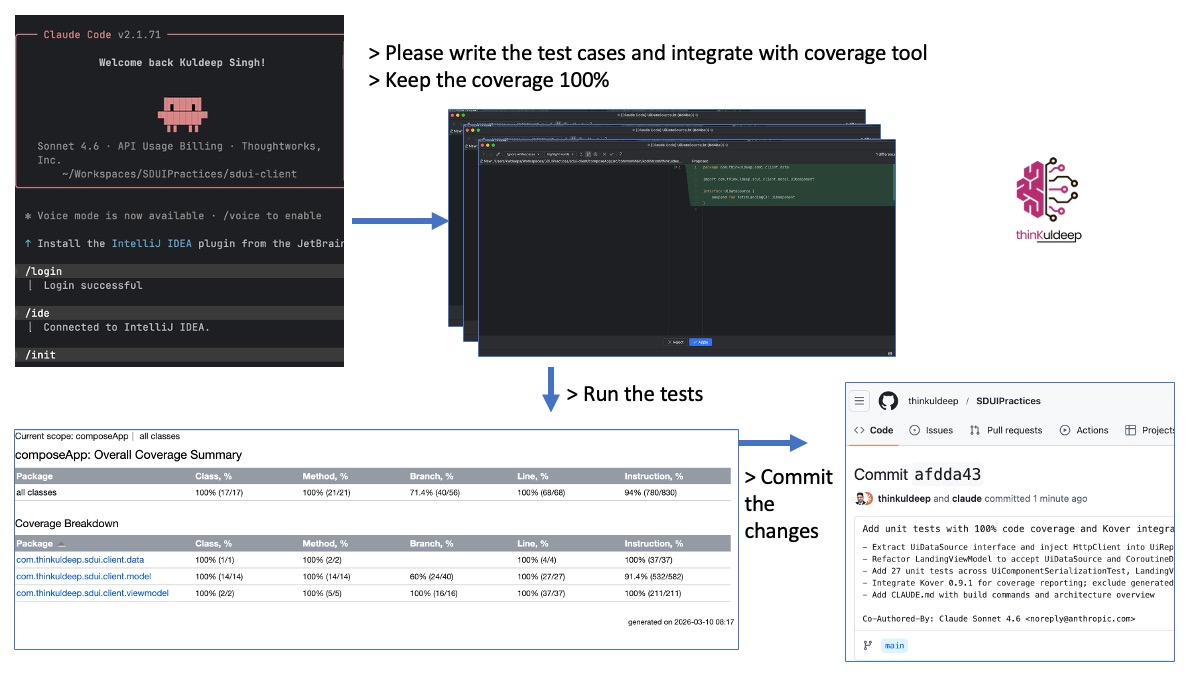Open com.thinkuldeep.sdui.client.model package link
This screenshot has height=675, width=1200.
(84, 577)
